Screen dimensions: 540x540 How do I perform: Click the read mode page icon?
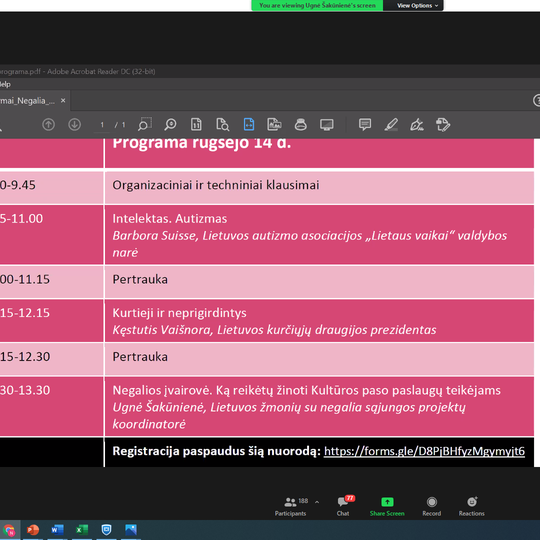pyautogui.click(x=274, y=124)
